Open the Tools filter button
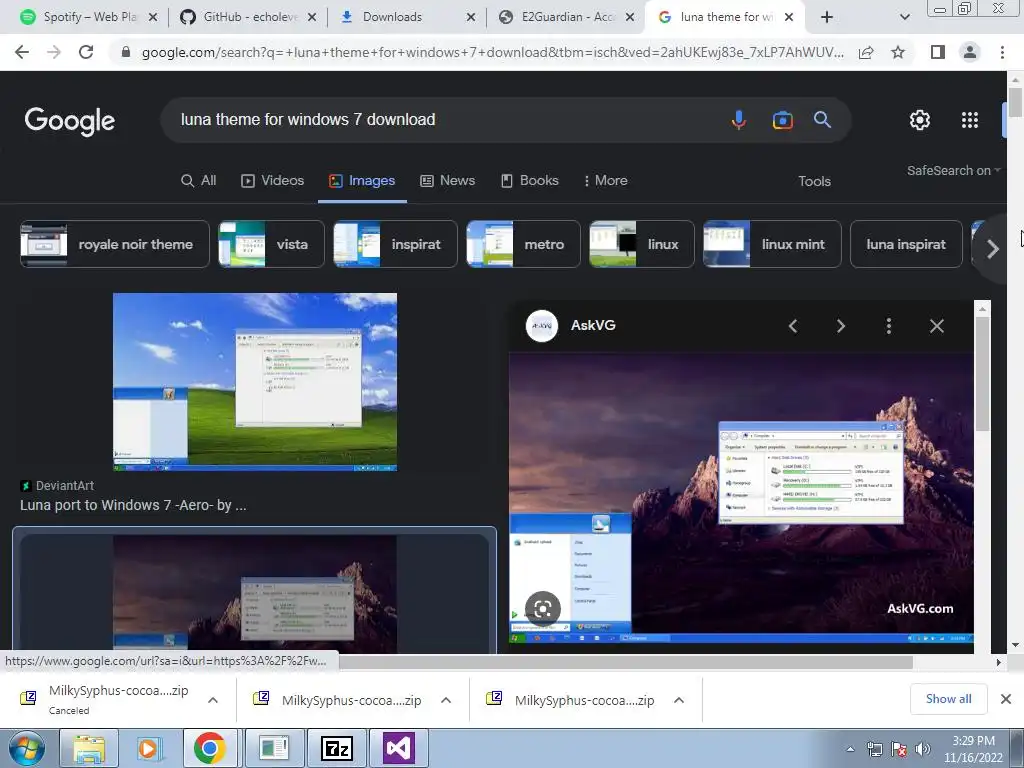 (814, 182)
